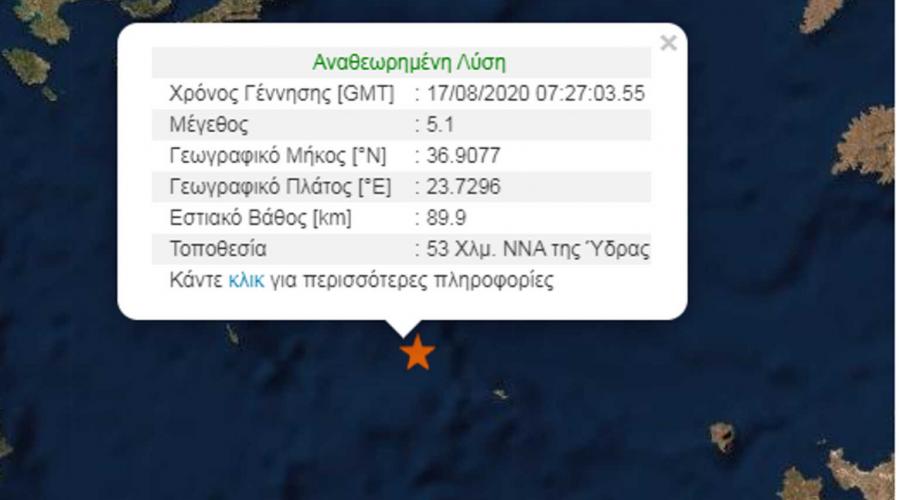
Task: Click the Χρόνος Γέννησης [GMT] label
Action: tap(281, 94)
